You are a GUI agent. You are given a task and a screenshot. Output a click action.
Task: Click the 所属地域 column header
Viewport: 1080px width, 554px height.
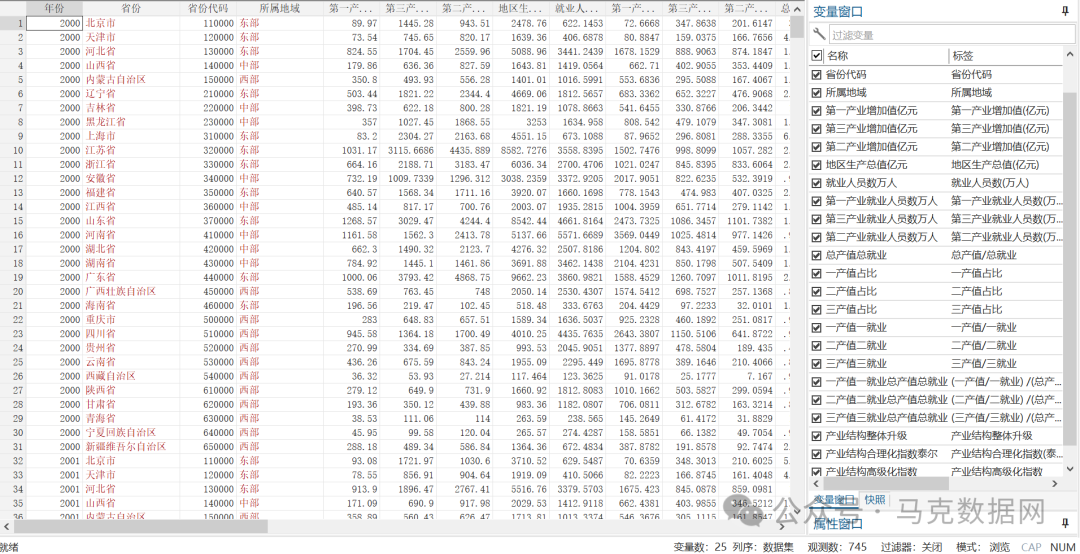tap(280, 8)
